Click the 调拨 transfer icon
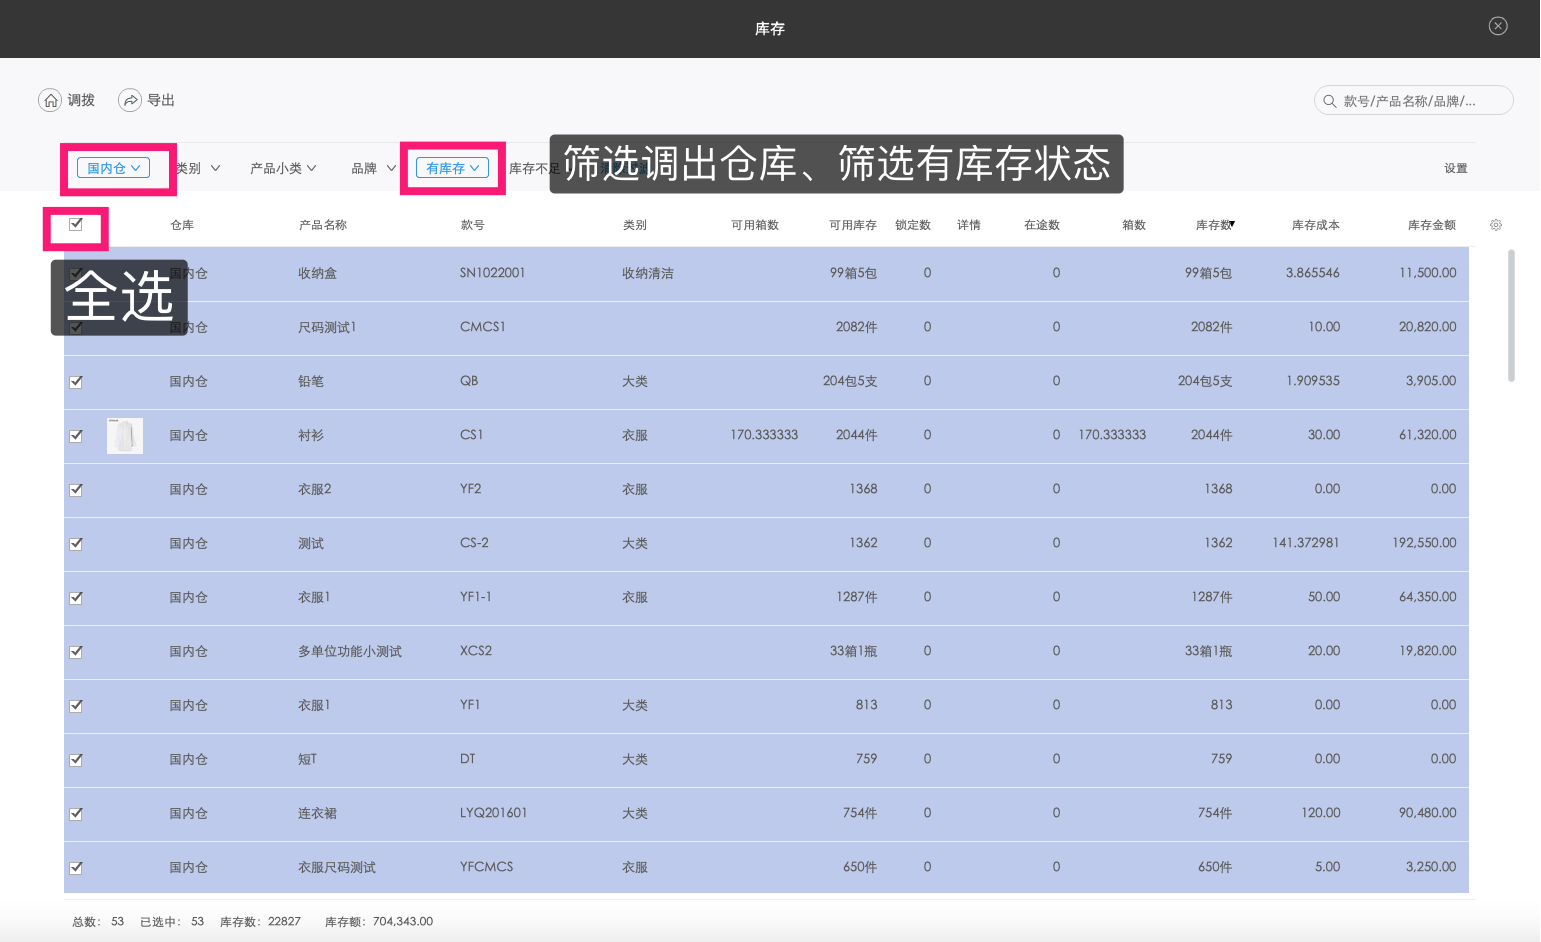The width and height of the screenshot is (1541, 942). tap(50, 100)
